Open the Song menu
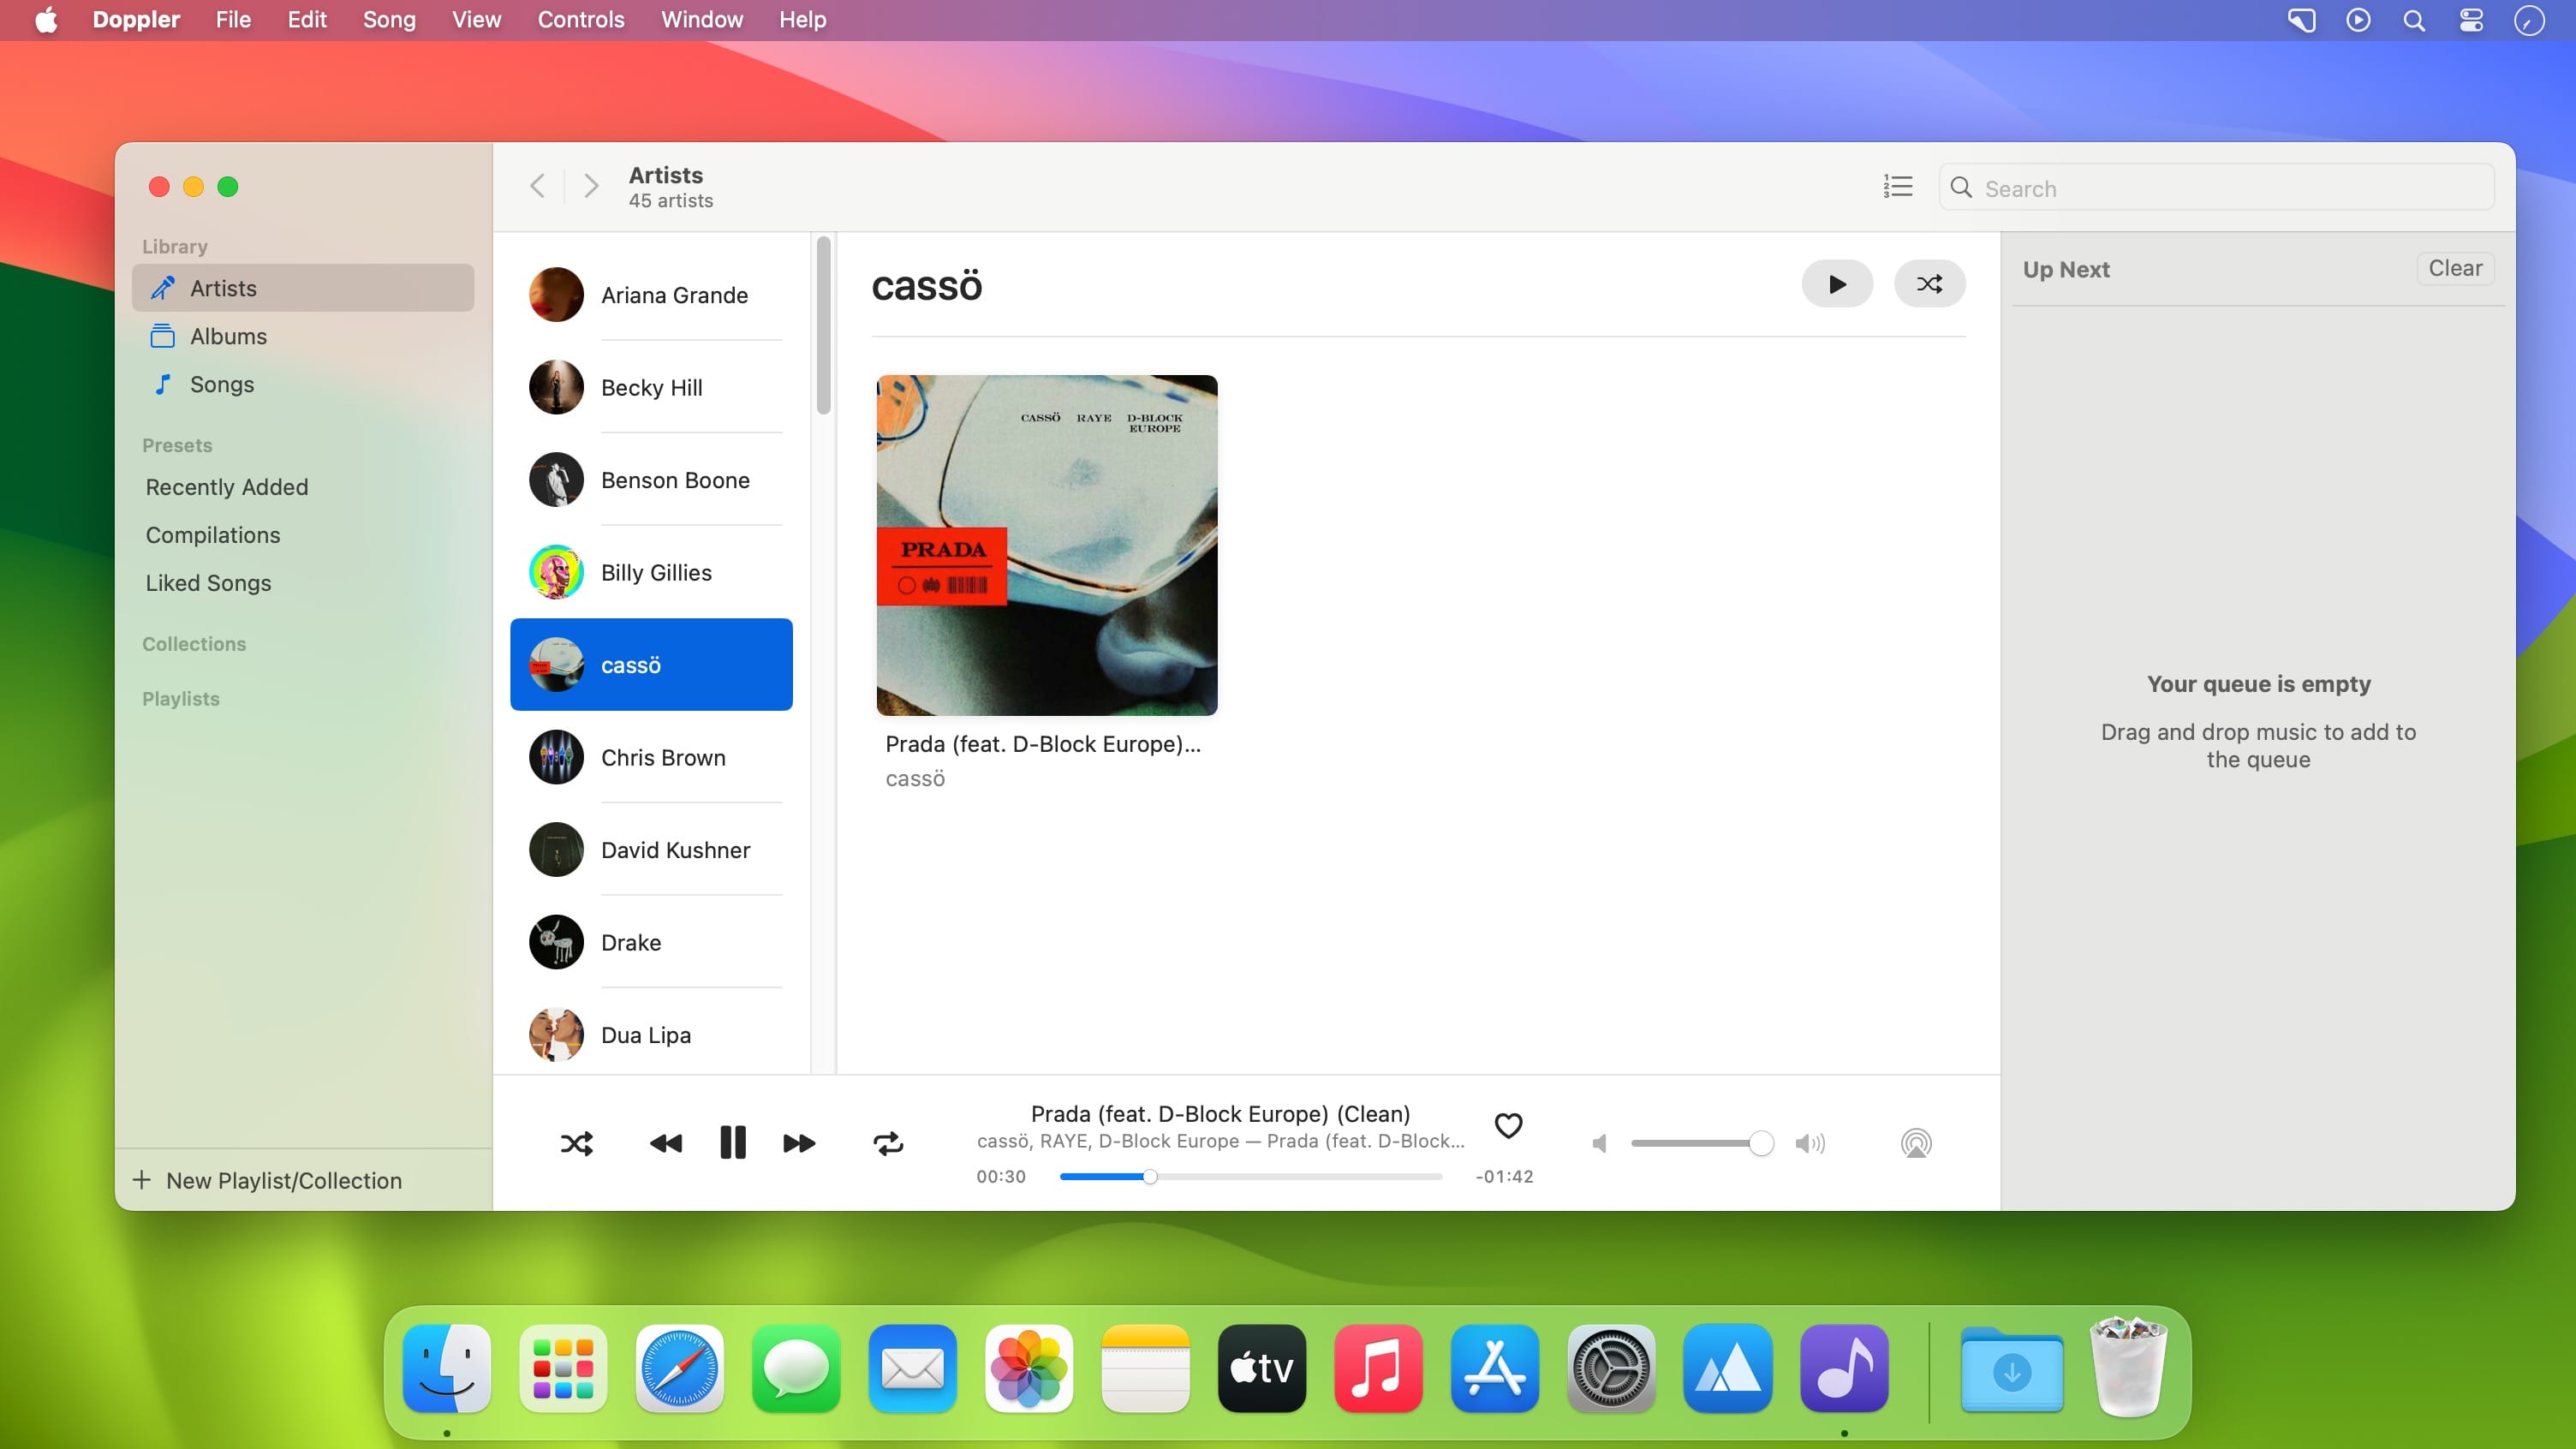This screenshot has height=1449, width=2576. tap(389, 20)
